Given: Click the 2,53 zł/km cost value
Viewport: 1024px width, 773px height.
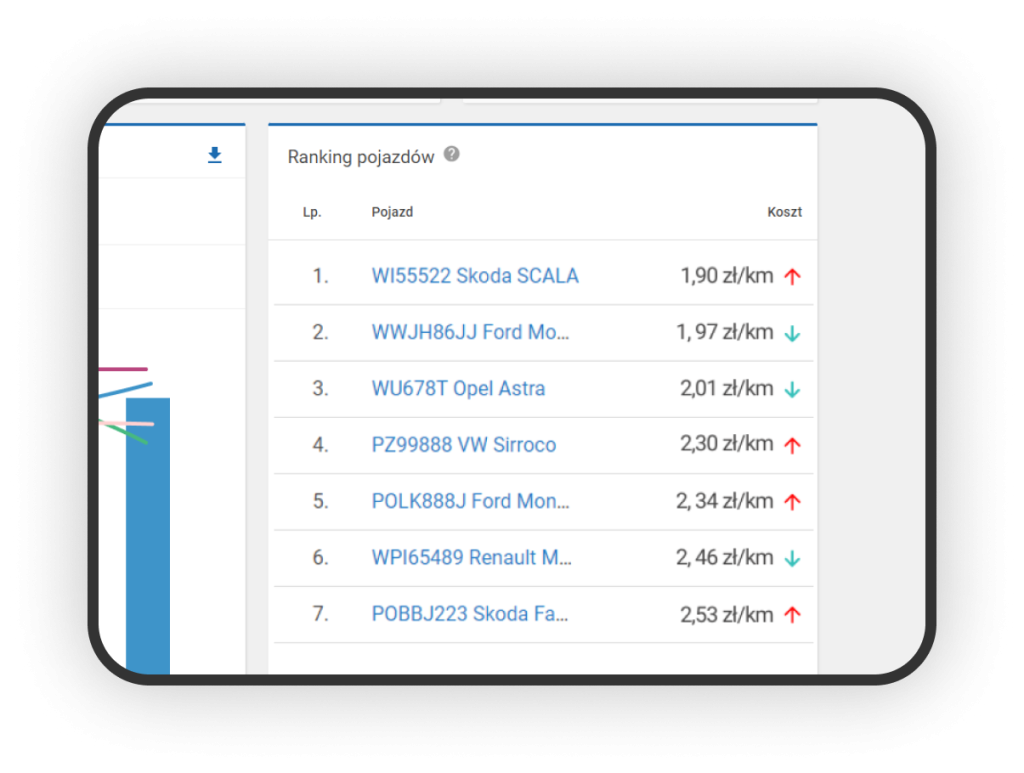Looking at the screenshot, I should pos(727,614).
